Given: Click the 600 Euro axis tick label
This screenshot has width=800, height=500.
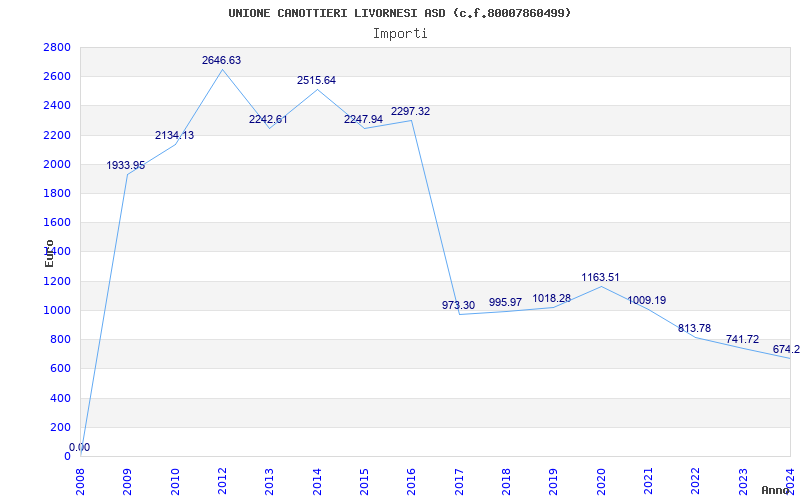Looking at the screenshot, I should point(60,368).
